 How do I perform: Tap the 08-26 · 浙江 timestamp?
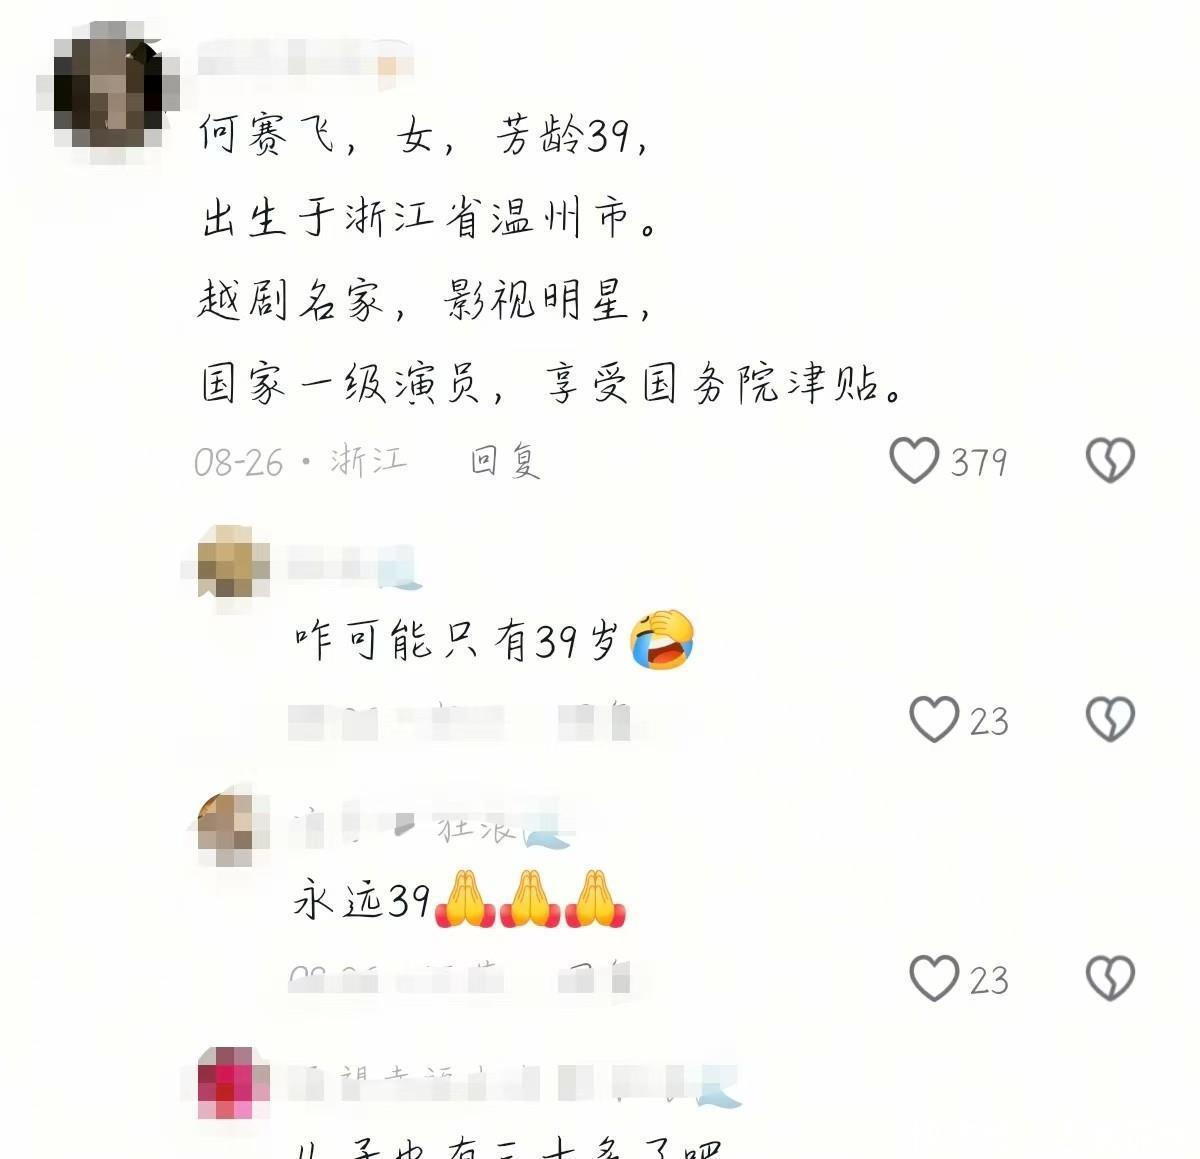click(301, 461)
